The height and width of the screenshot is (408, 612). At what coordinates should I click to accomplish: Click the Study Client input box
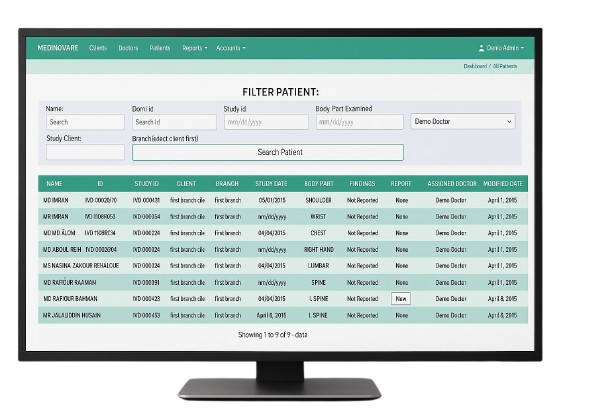coord(85,152)
